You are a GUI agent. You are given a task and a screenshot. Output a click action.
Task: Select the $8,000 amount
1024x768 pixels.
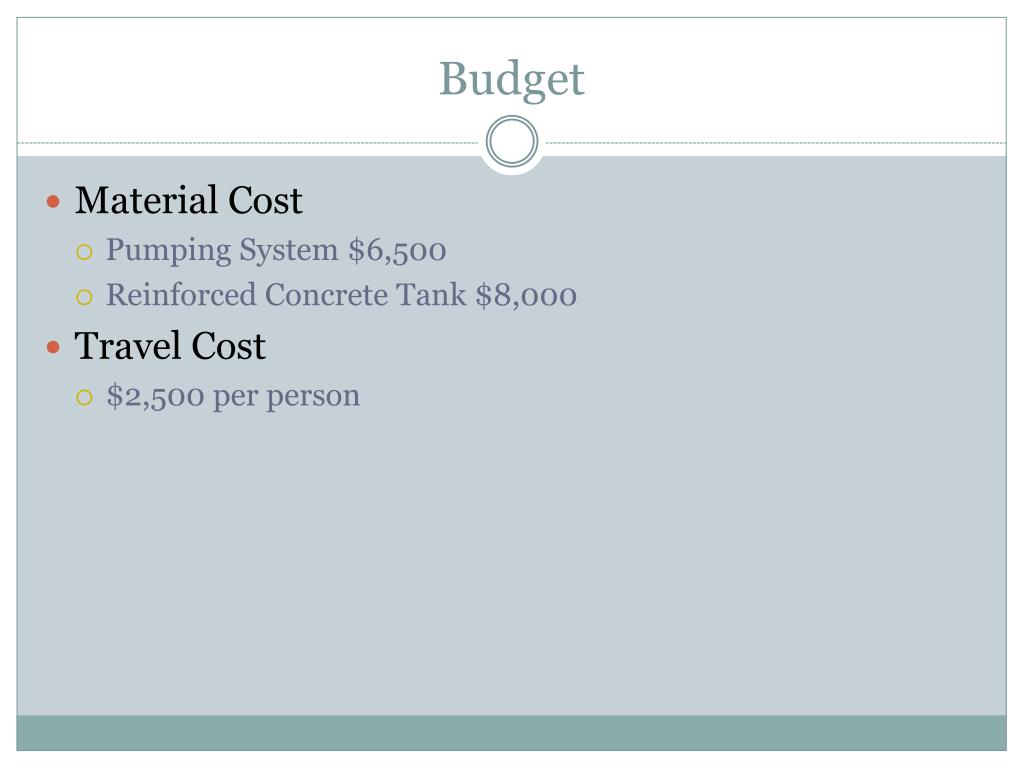click(x=526, y=295)
